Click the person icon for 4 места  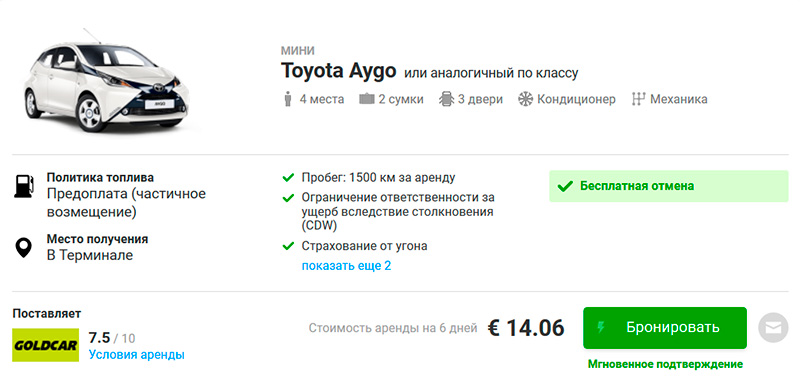click(288, 99)
